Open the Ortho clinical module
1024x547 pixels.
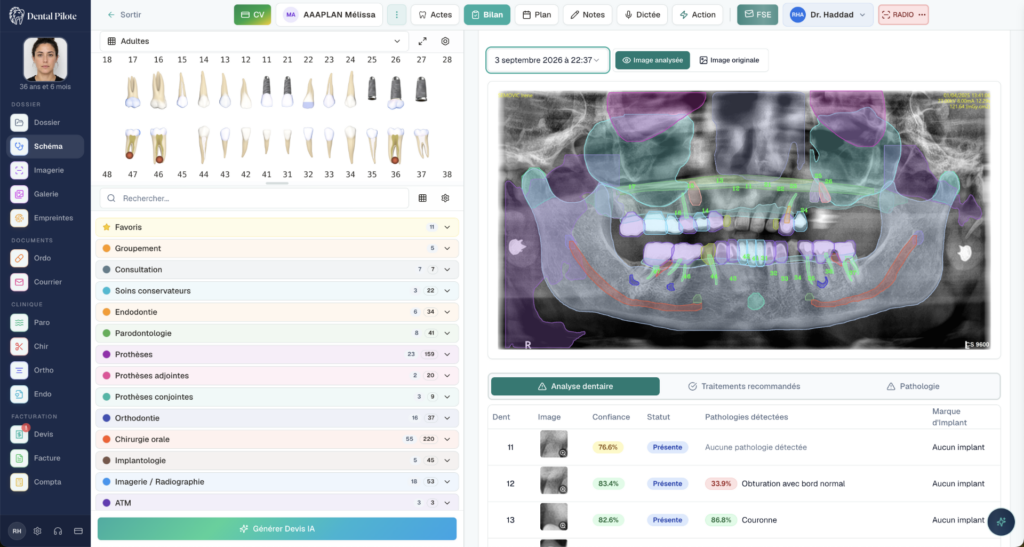click(x=45, y=370)
